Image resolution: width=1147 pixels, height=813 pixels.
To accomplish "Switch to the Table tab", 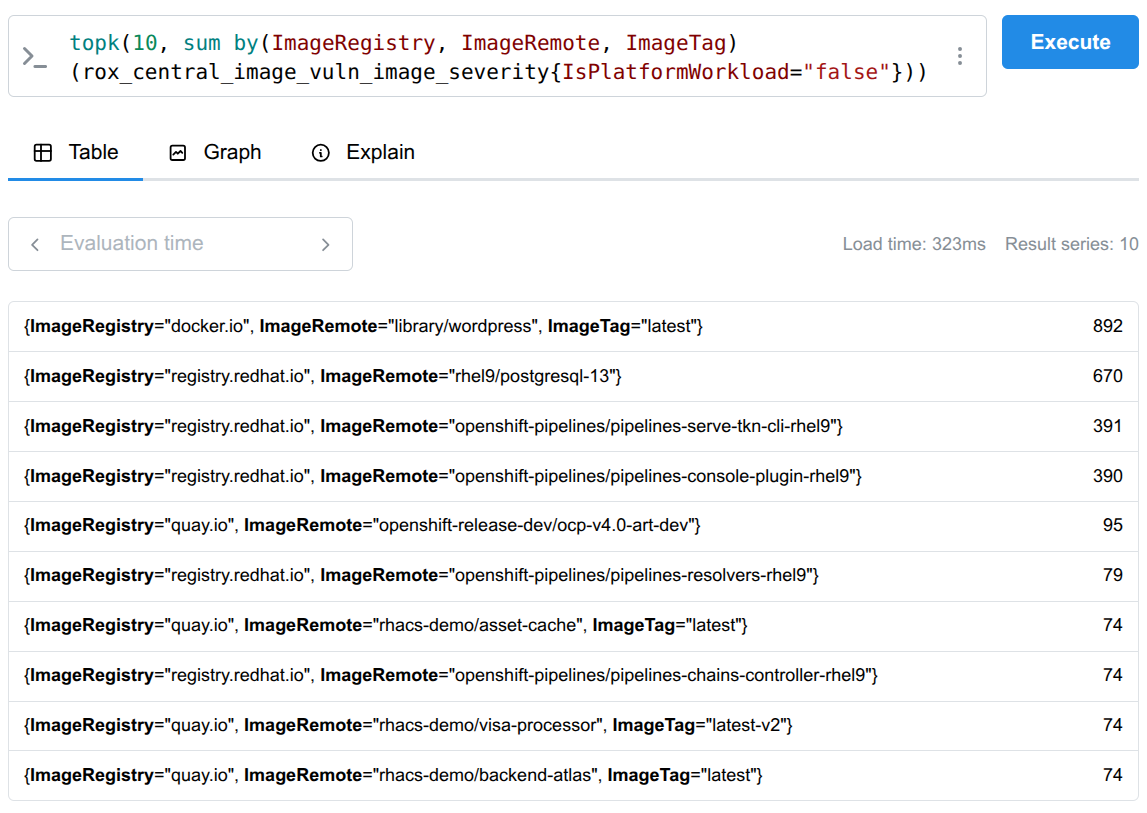I will point(76,153).
